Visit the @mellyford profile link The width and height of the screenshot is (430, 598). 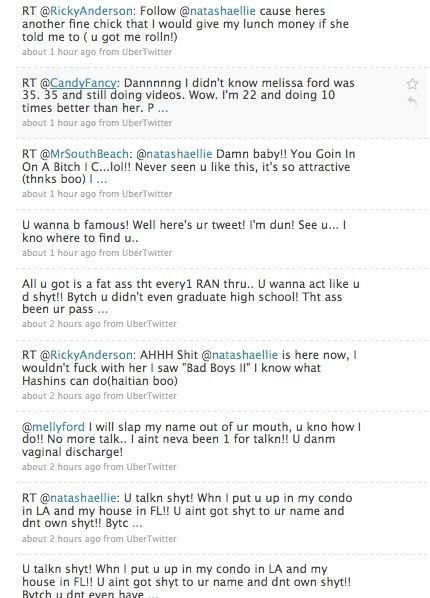pos(53,427)
